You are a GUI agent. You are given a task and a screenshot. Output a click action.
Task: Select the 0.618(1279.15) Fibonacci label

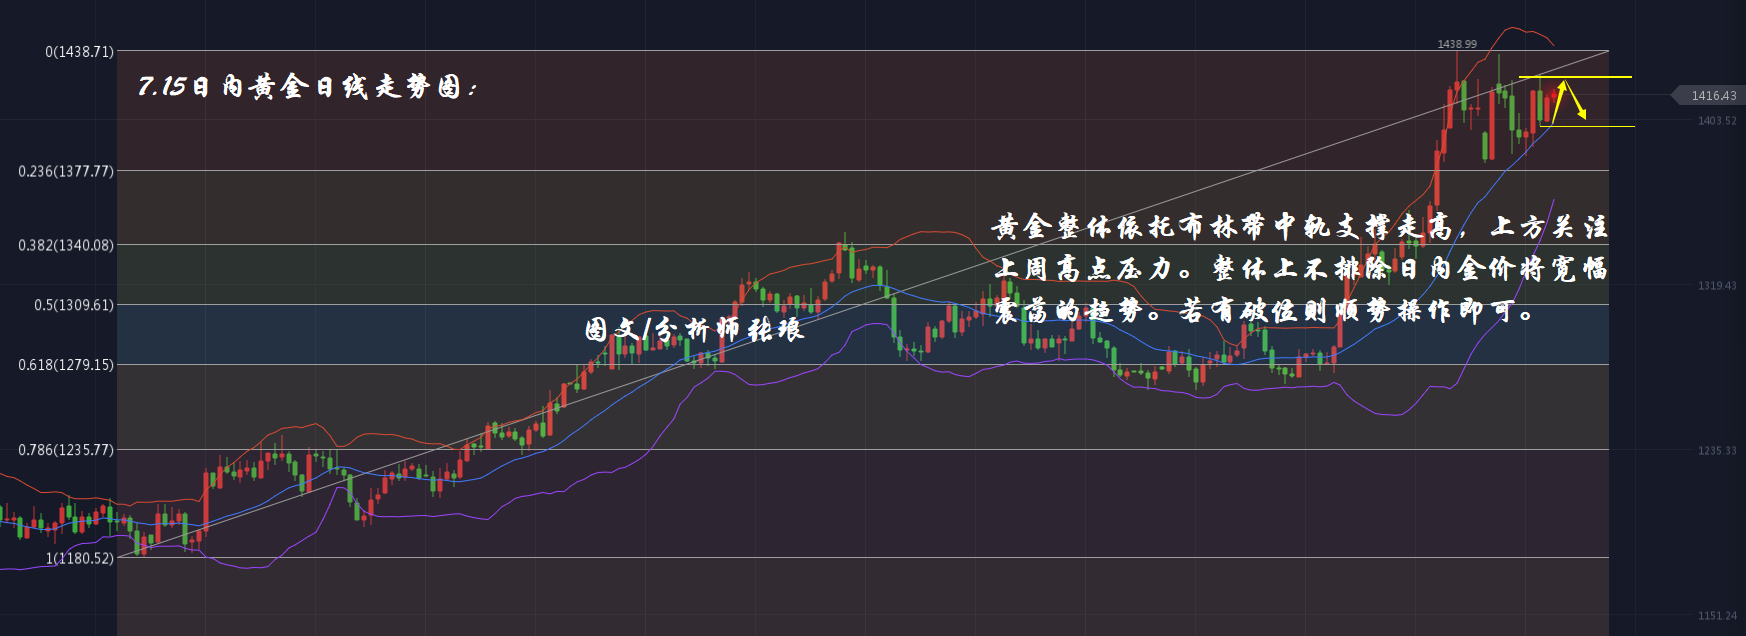[x=66, y=364]
